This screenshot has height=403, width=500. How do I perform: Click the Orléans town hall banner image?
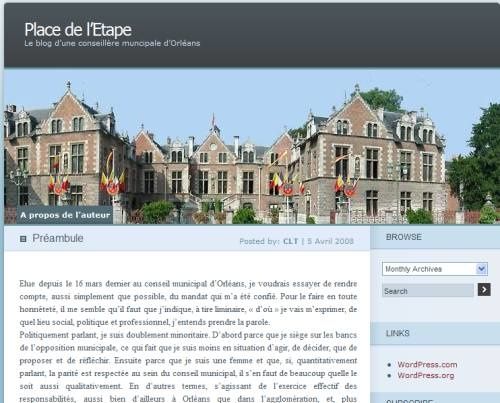252,146
